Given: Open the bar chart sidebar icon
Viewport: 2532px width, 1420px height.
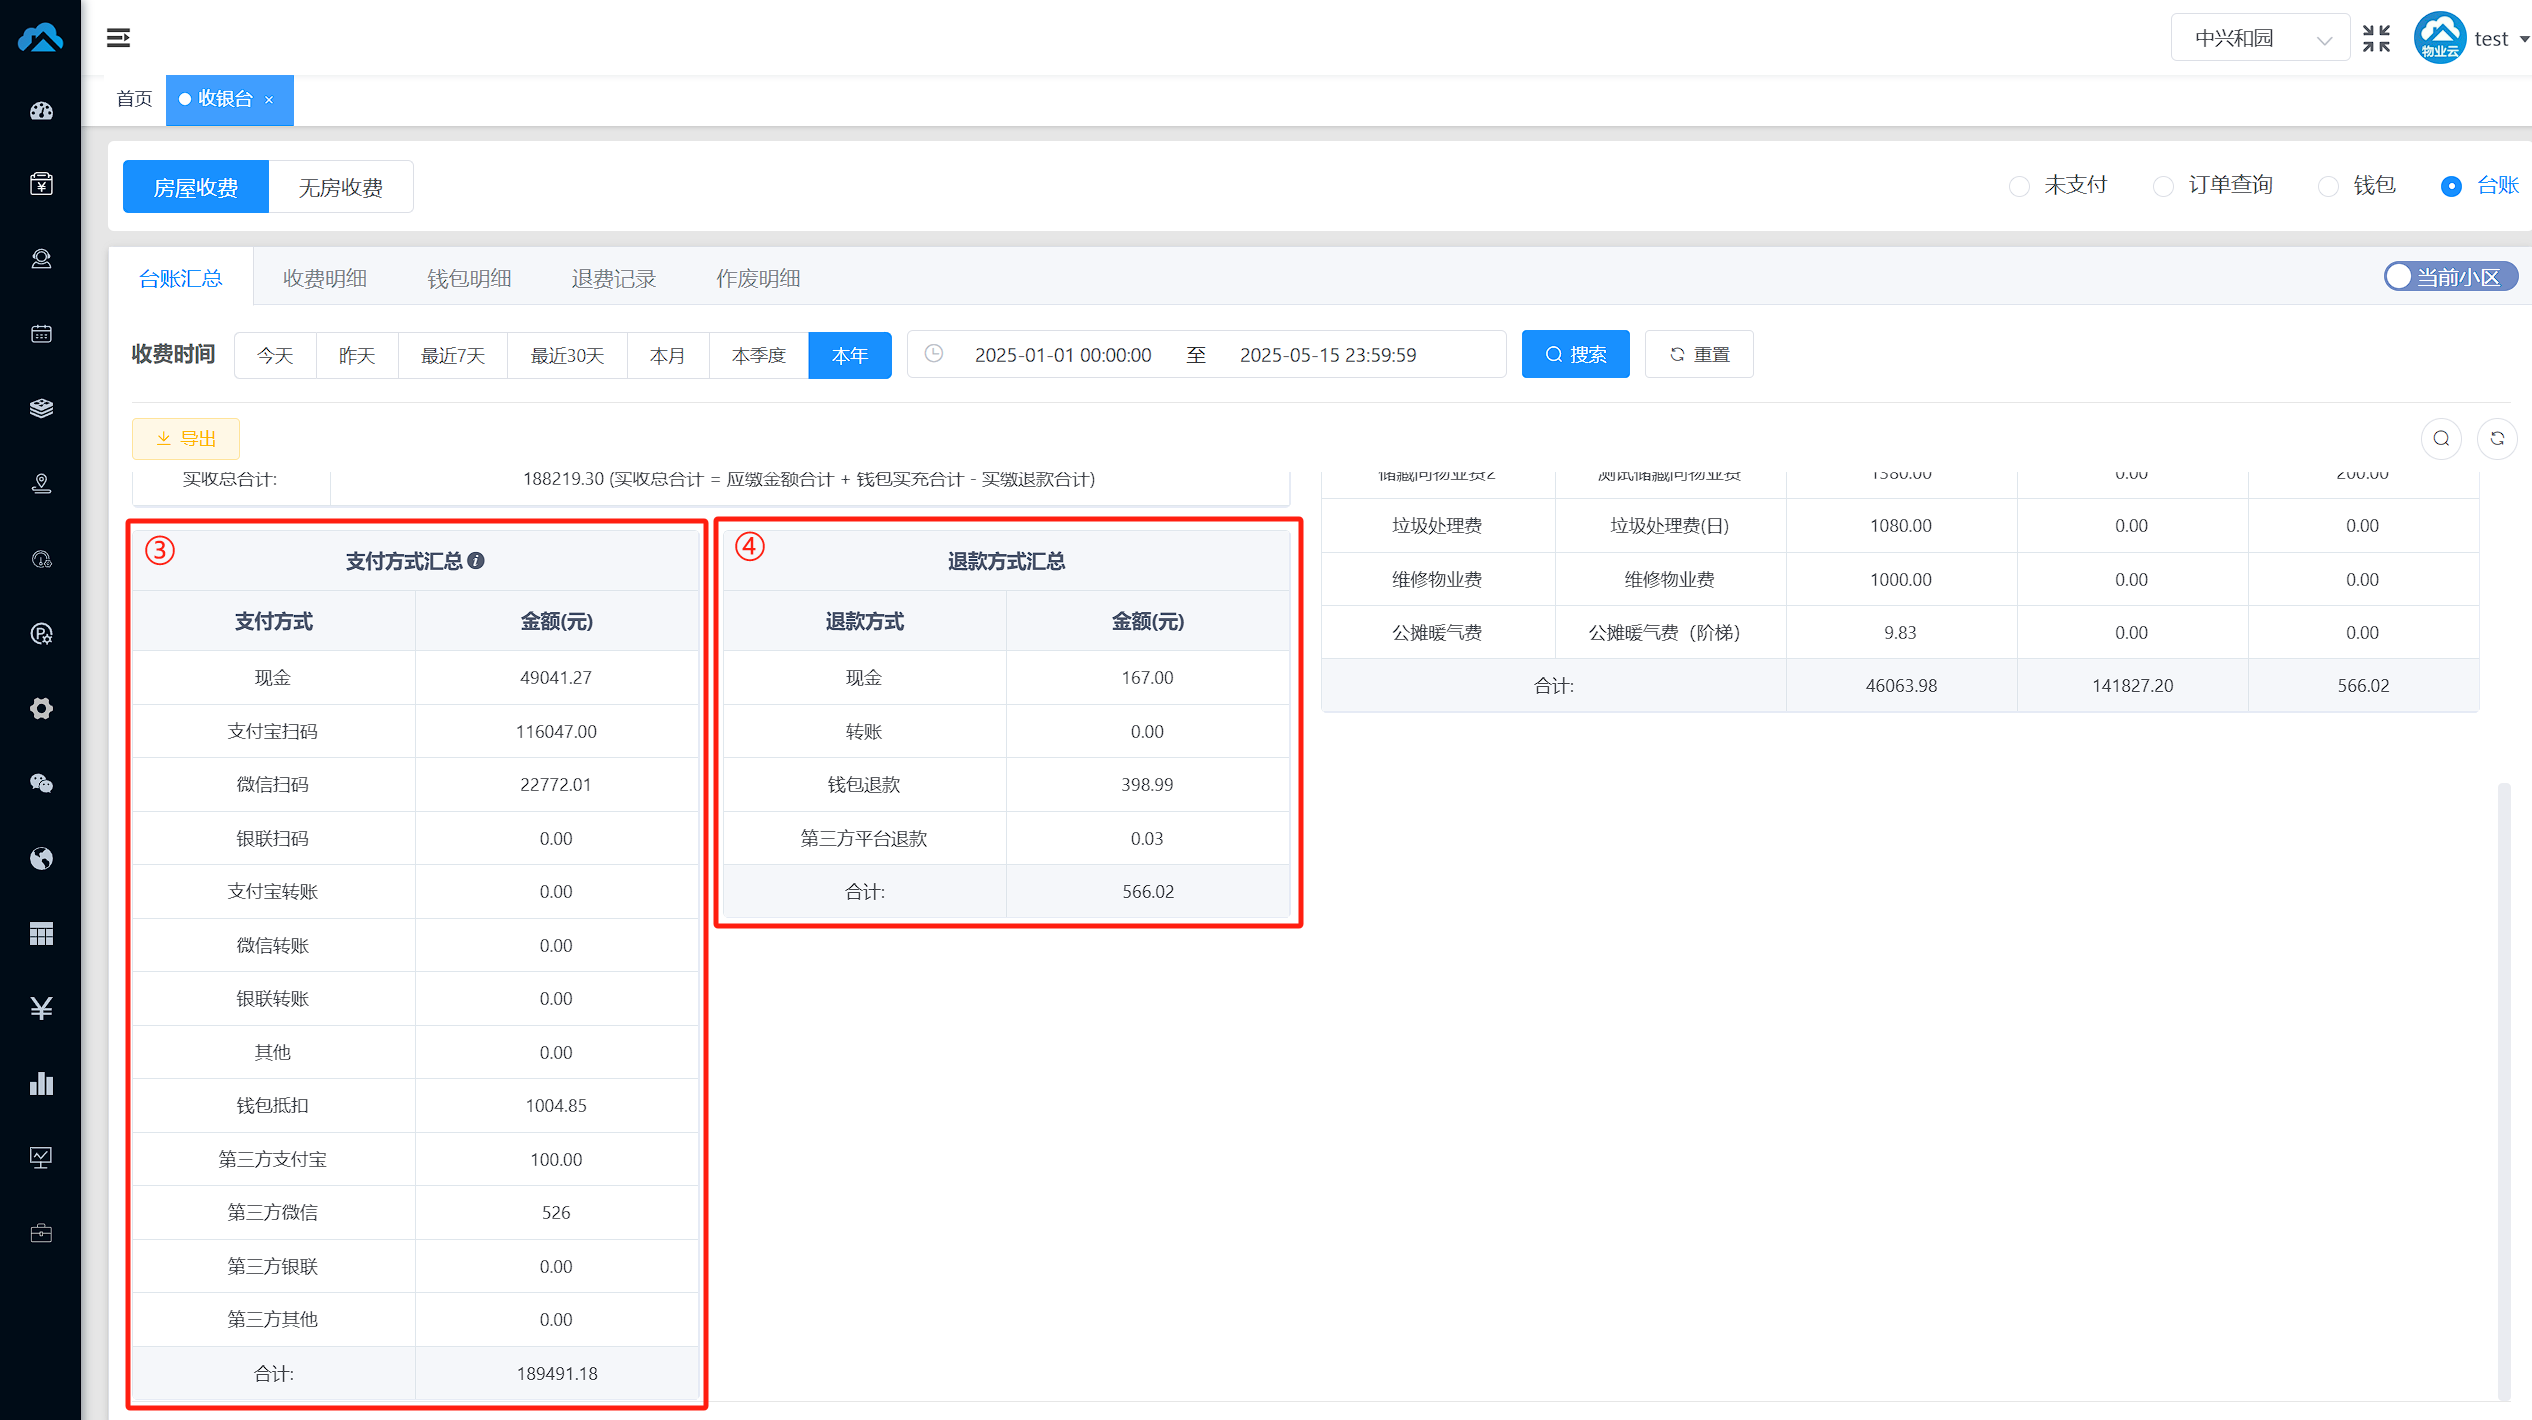Looking at the screenshot, I should (41, 1083).
